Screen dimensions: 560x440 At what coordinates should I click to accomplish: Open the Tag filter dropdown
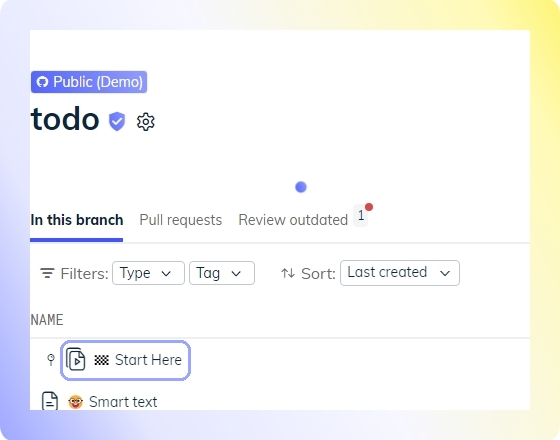(222, 273)
